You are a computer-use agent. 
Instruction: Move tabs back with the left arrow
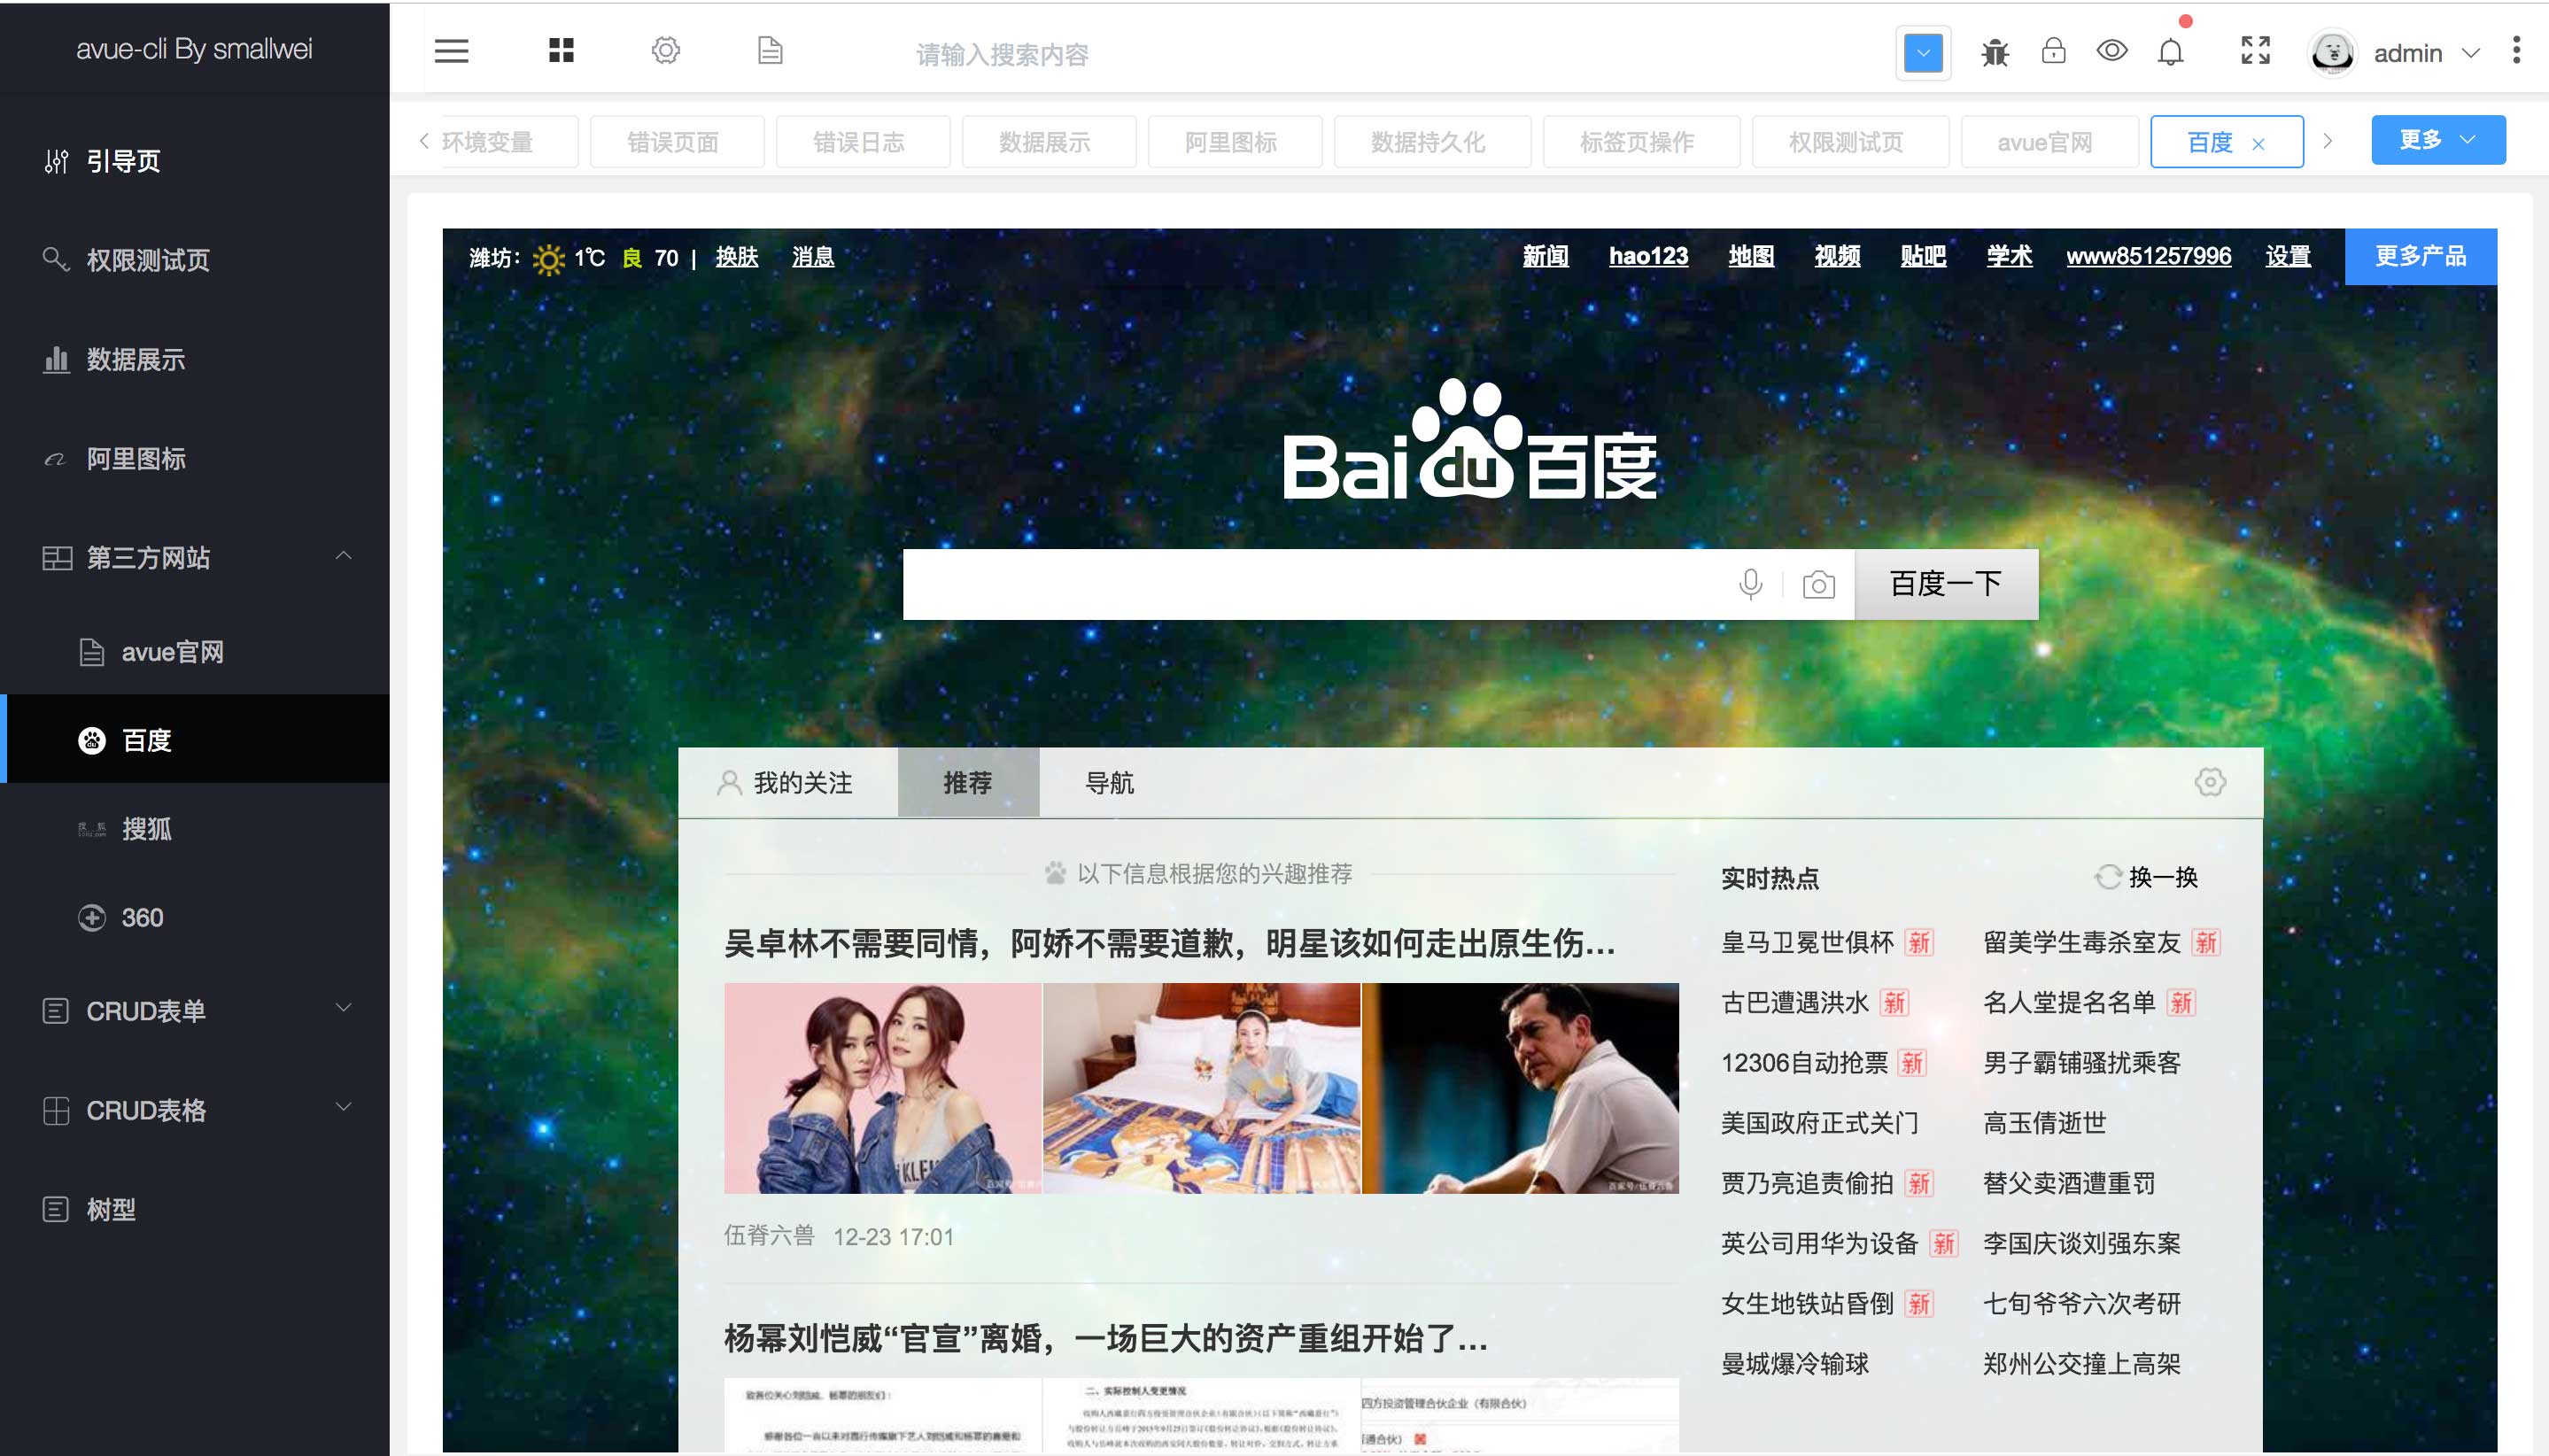[x=424, y=141]
